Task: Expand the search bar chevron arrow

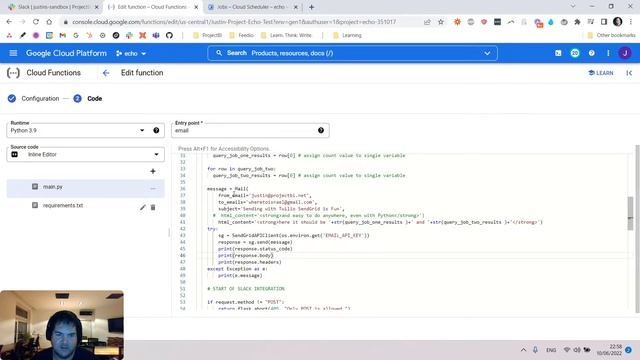Action: (x=487, y=53)
